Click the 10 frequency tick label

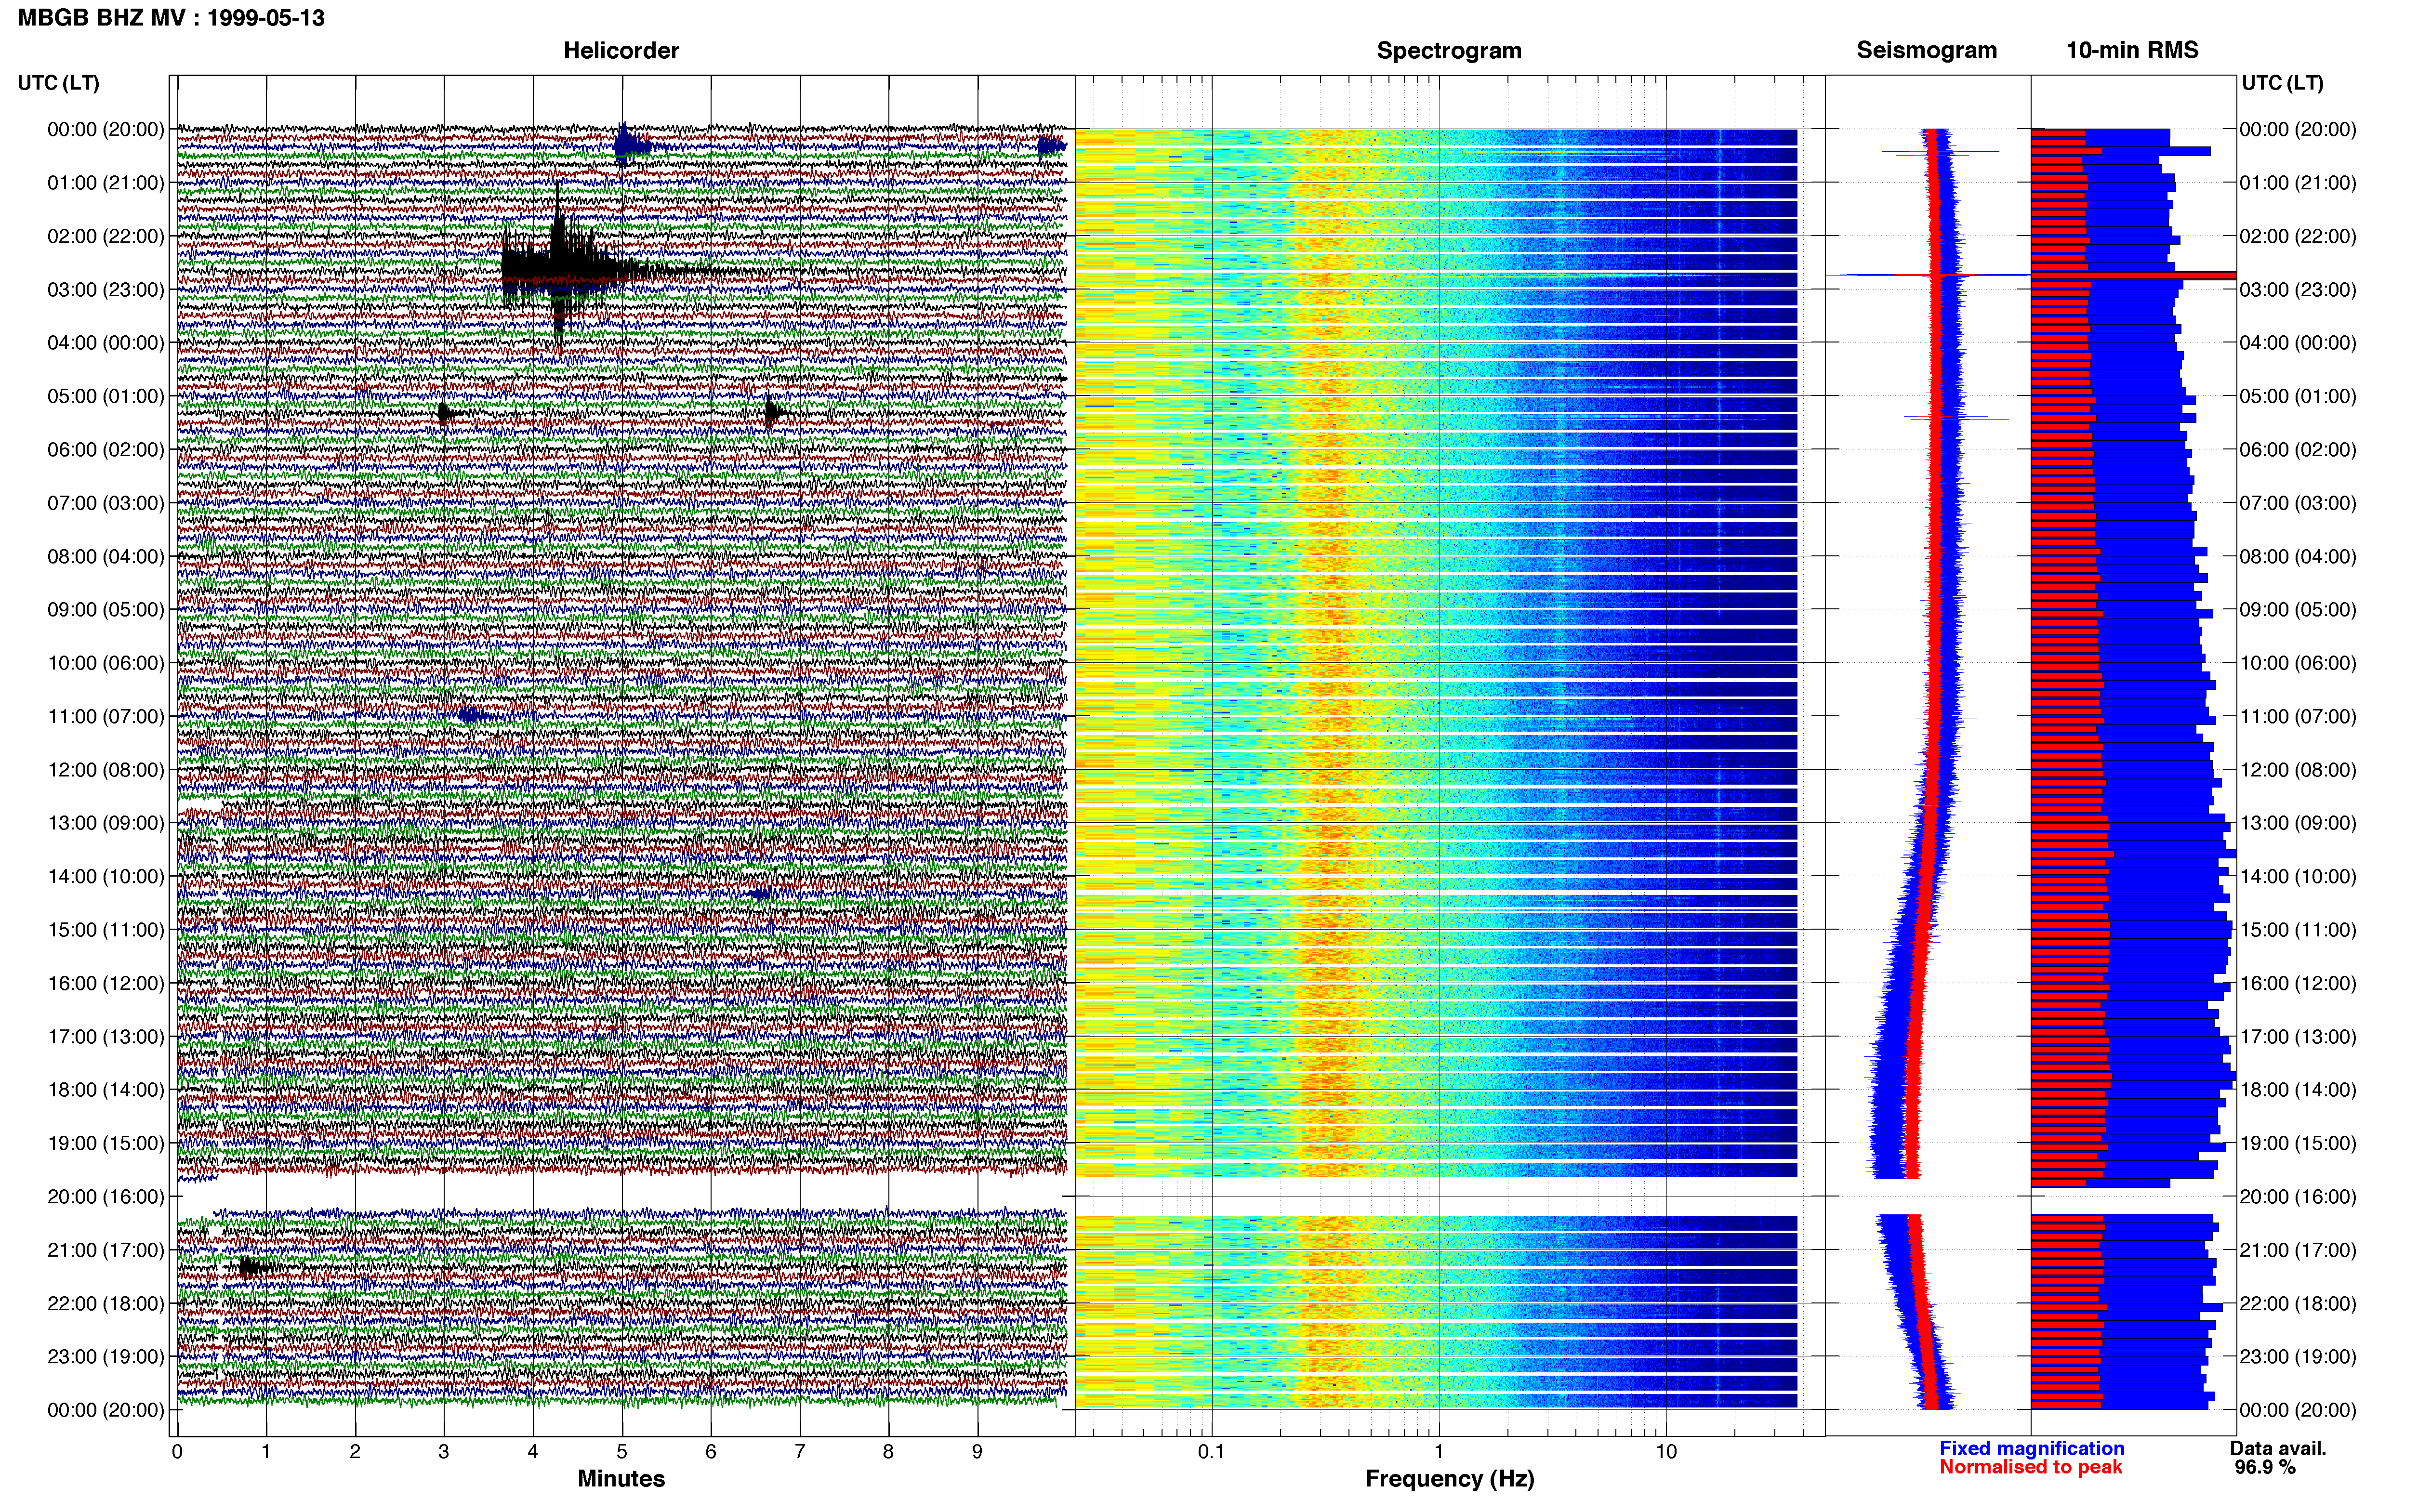tap(1666, 1451)
